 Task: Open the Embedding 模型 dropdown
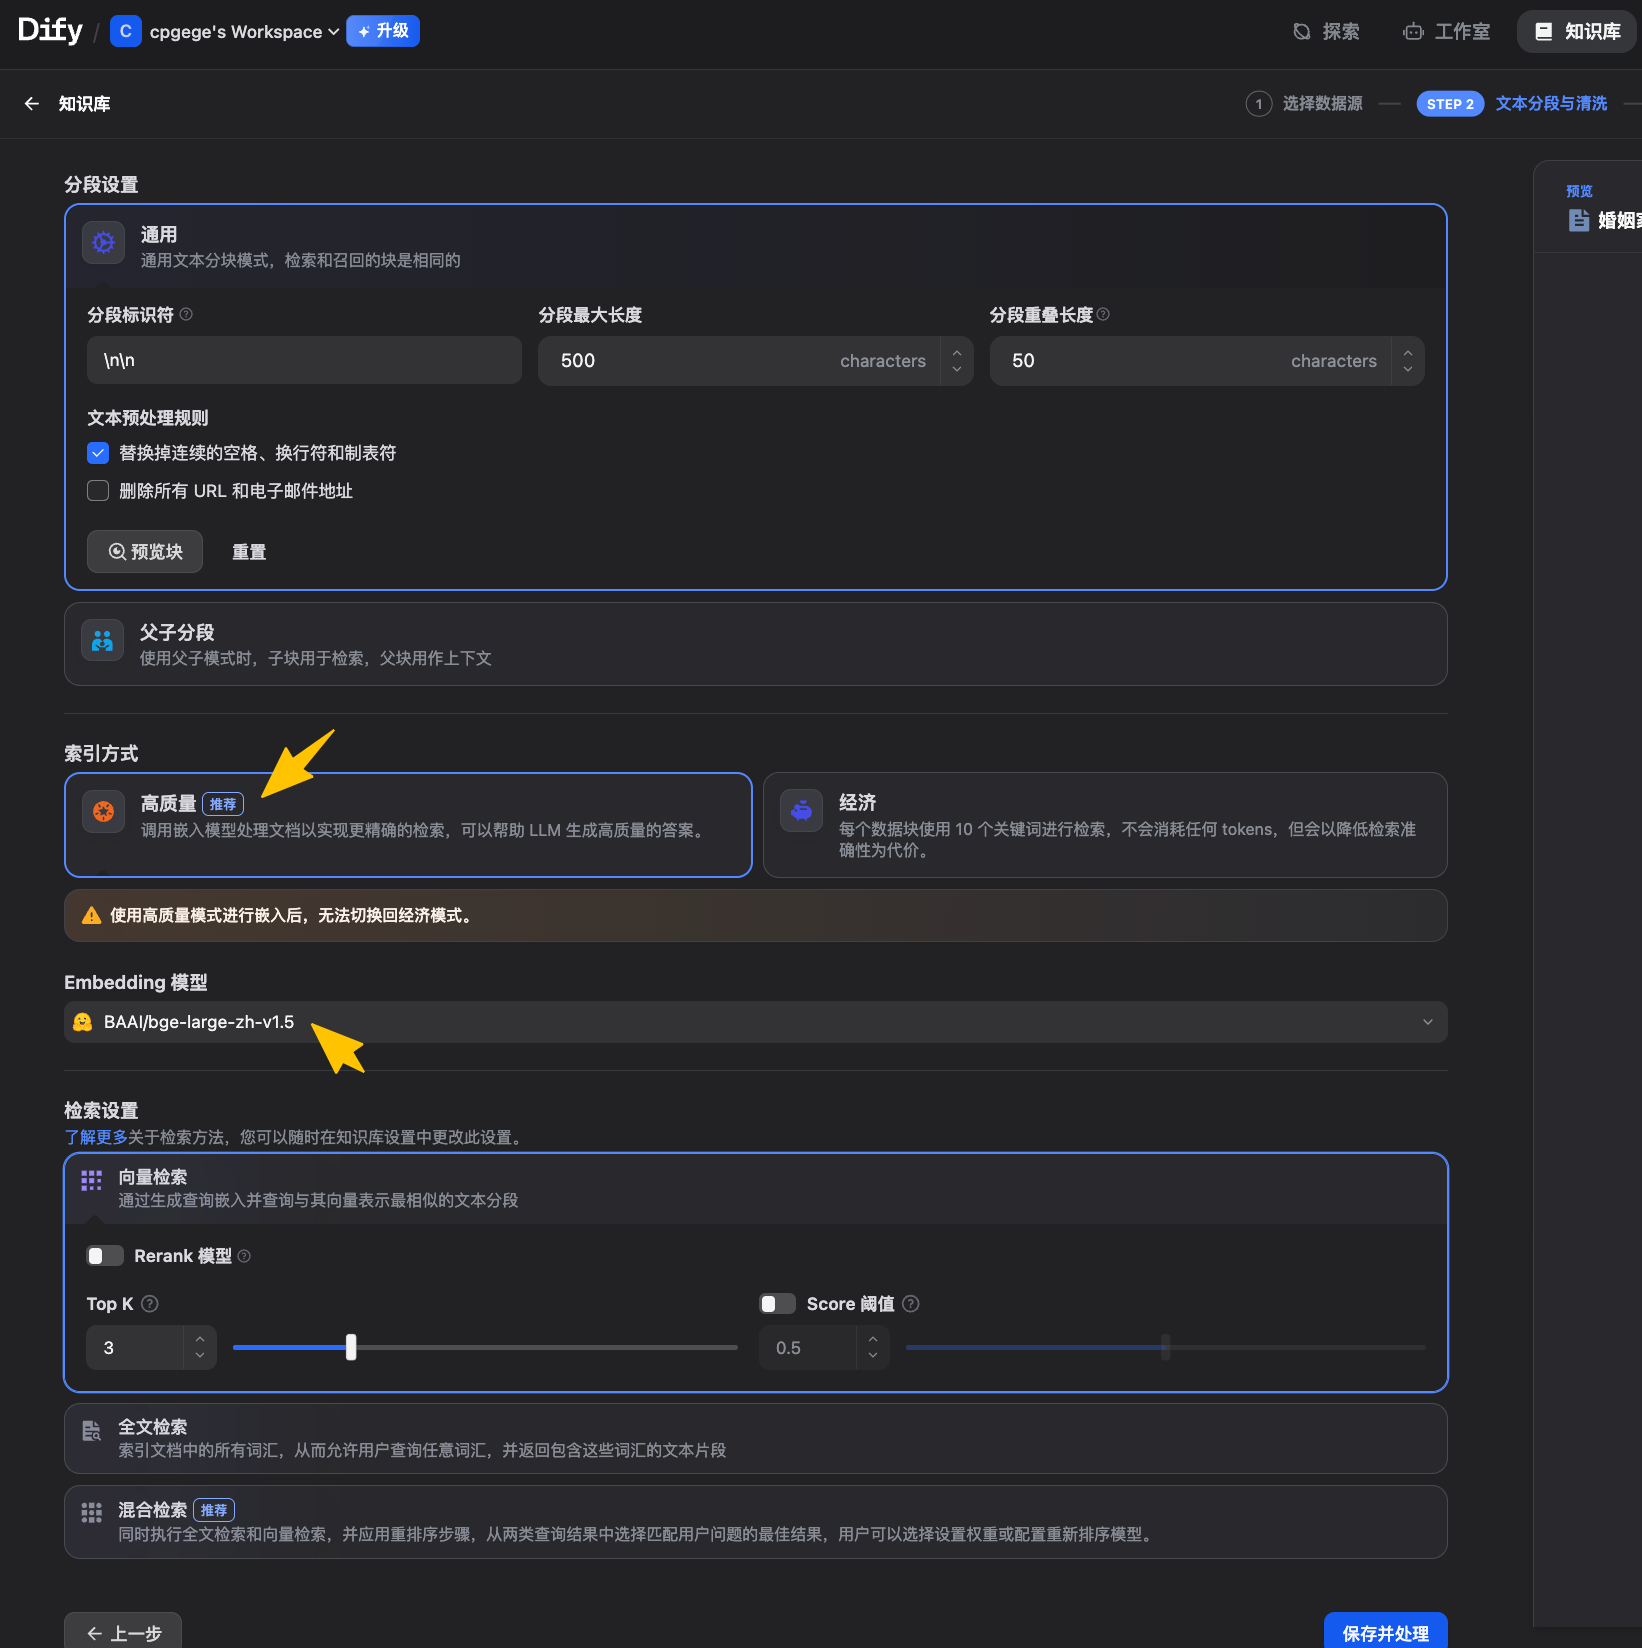click(755, 1022)
